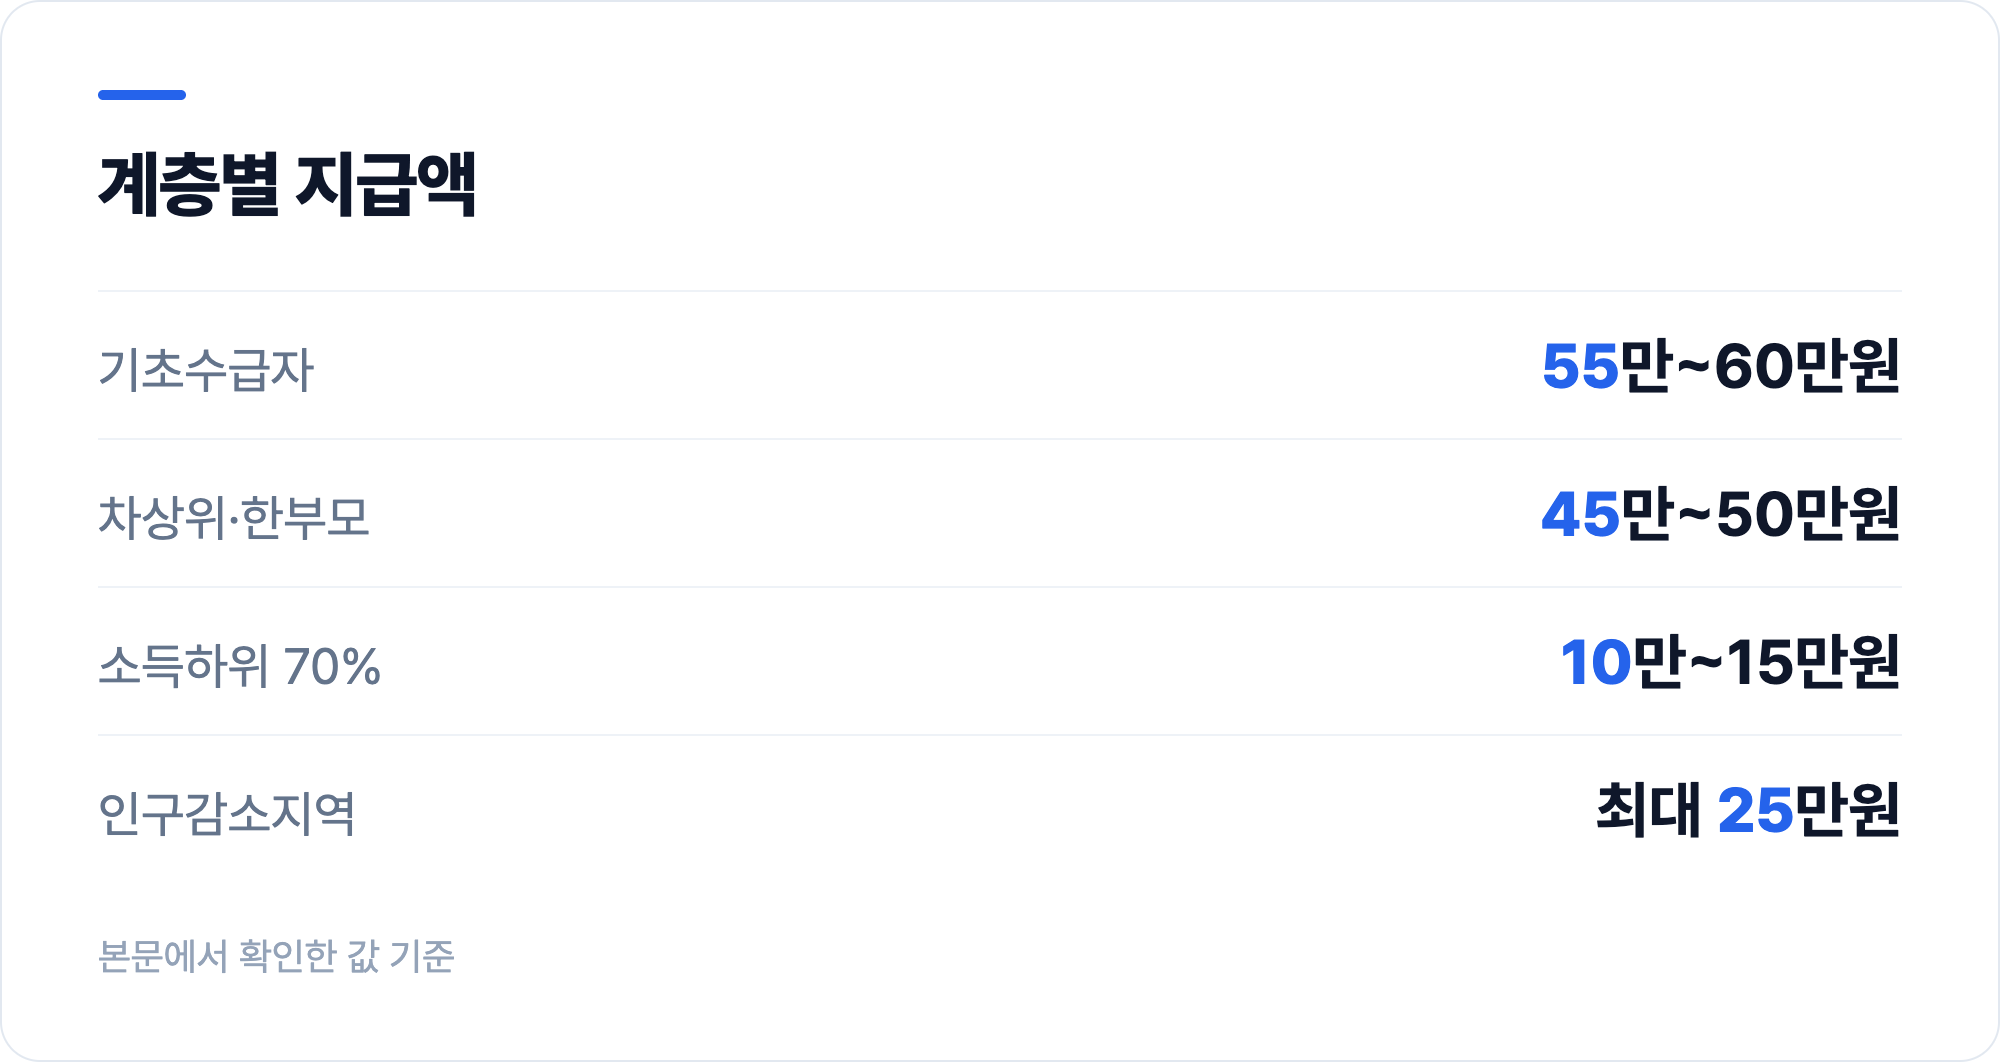The height and width of the screenshot is (1062, 2000).
Task: Select the footnote 본문에서 확인한 값 기준
Action: click(276, 956)
